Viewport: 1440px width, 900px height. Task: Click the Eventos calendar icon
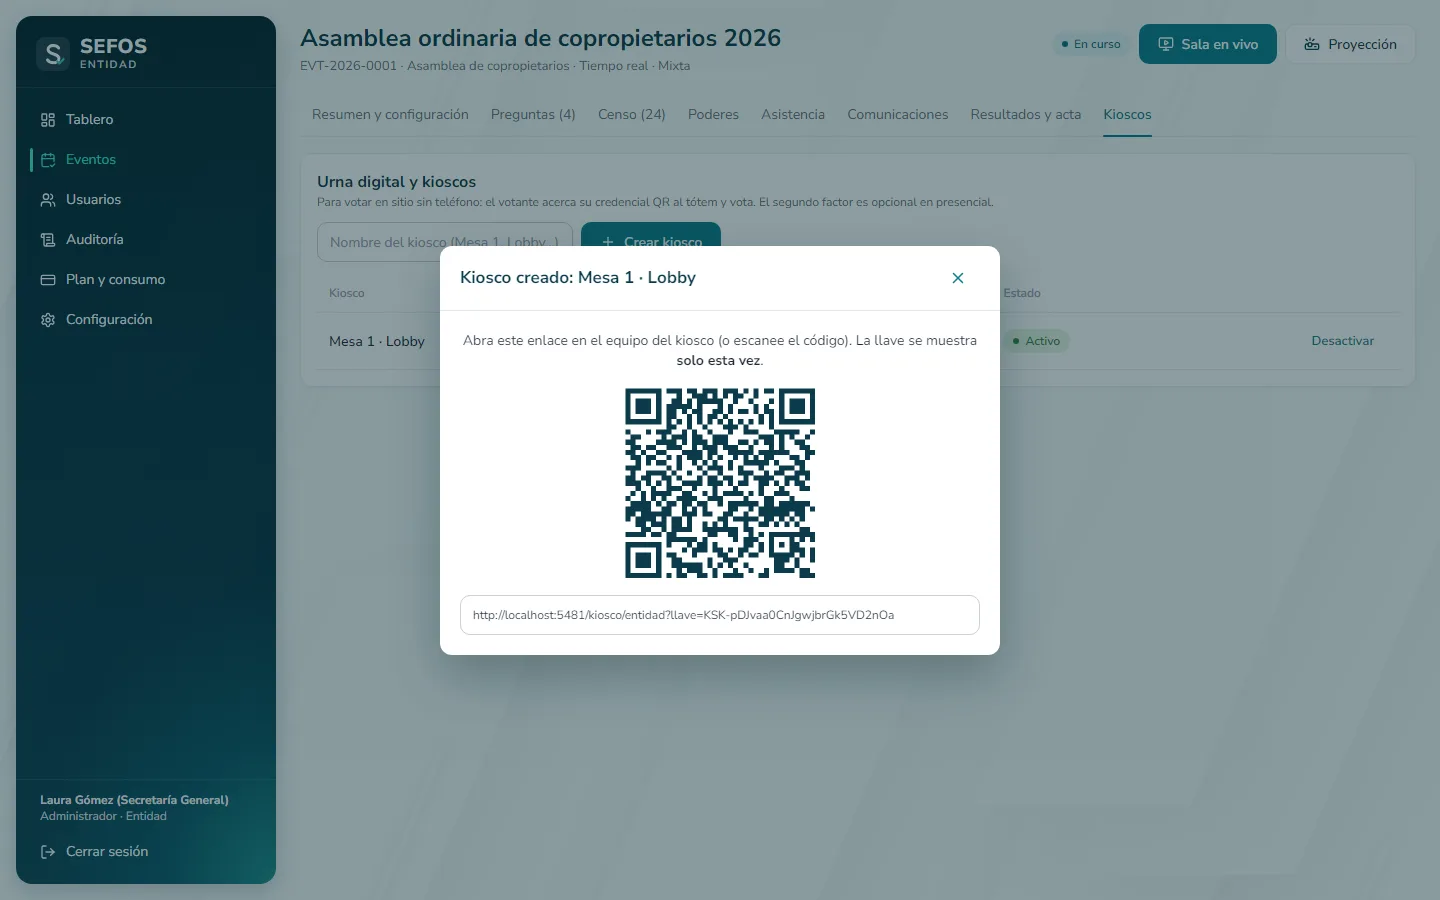[48, 160]
